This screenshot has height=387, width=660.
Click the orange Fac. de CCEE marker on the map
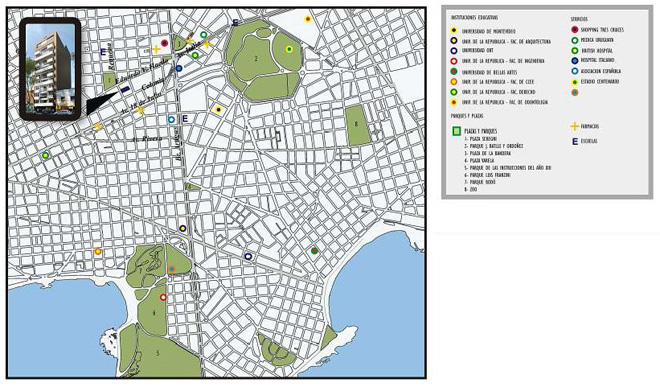[98, 251]
